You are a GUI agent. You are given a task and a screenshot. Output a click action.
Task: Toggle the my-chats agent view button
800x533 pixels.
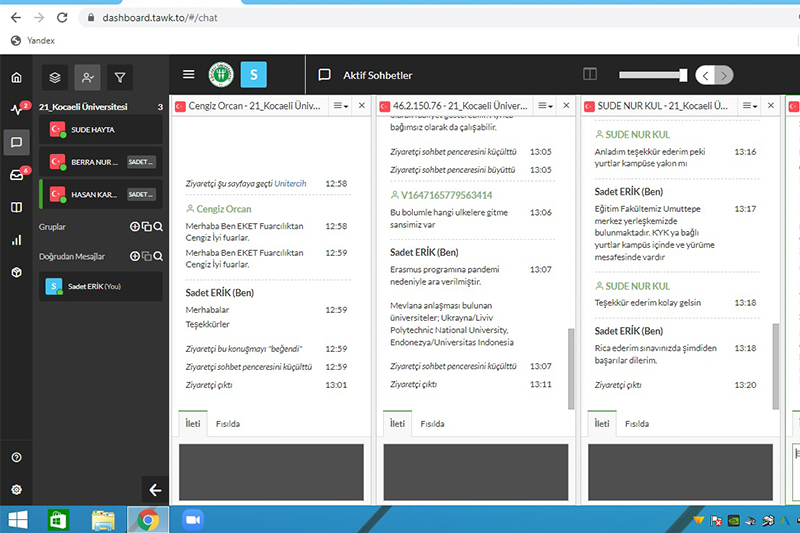pos(88,76)
